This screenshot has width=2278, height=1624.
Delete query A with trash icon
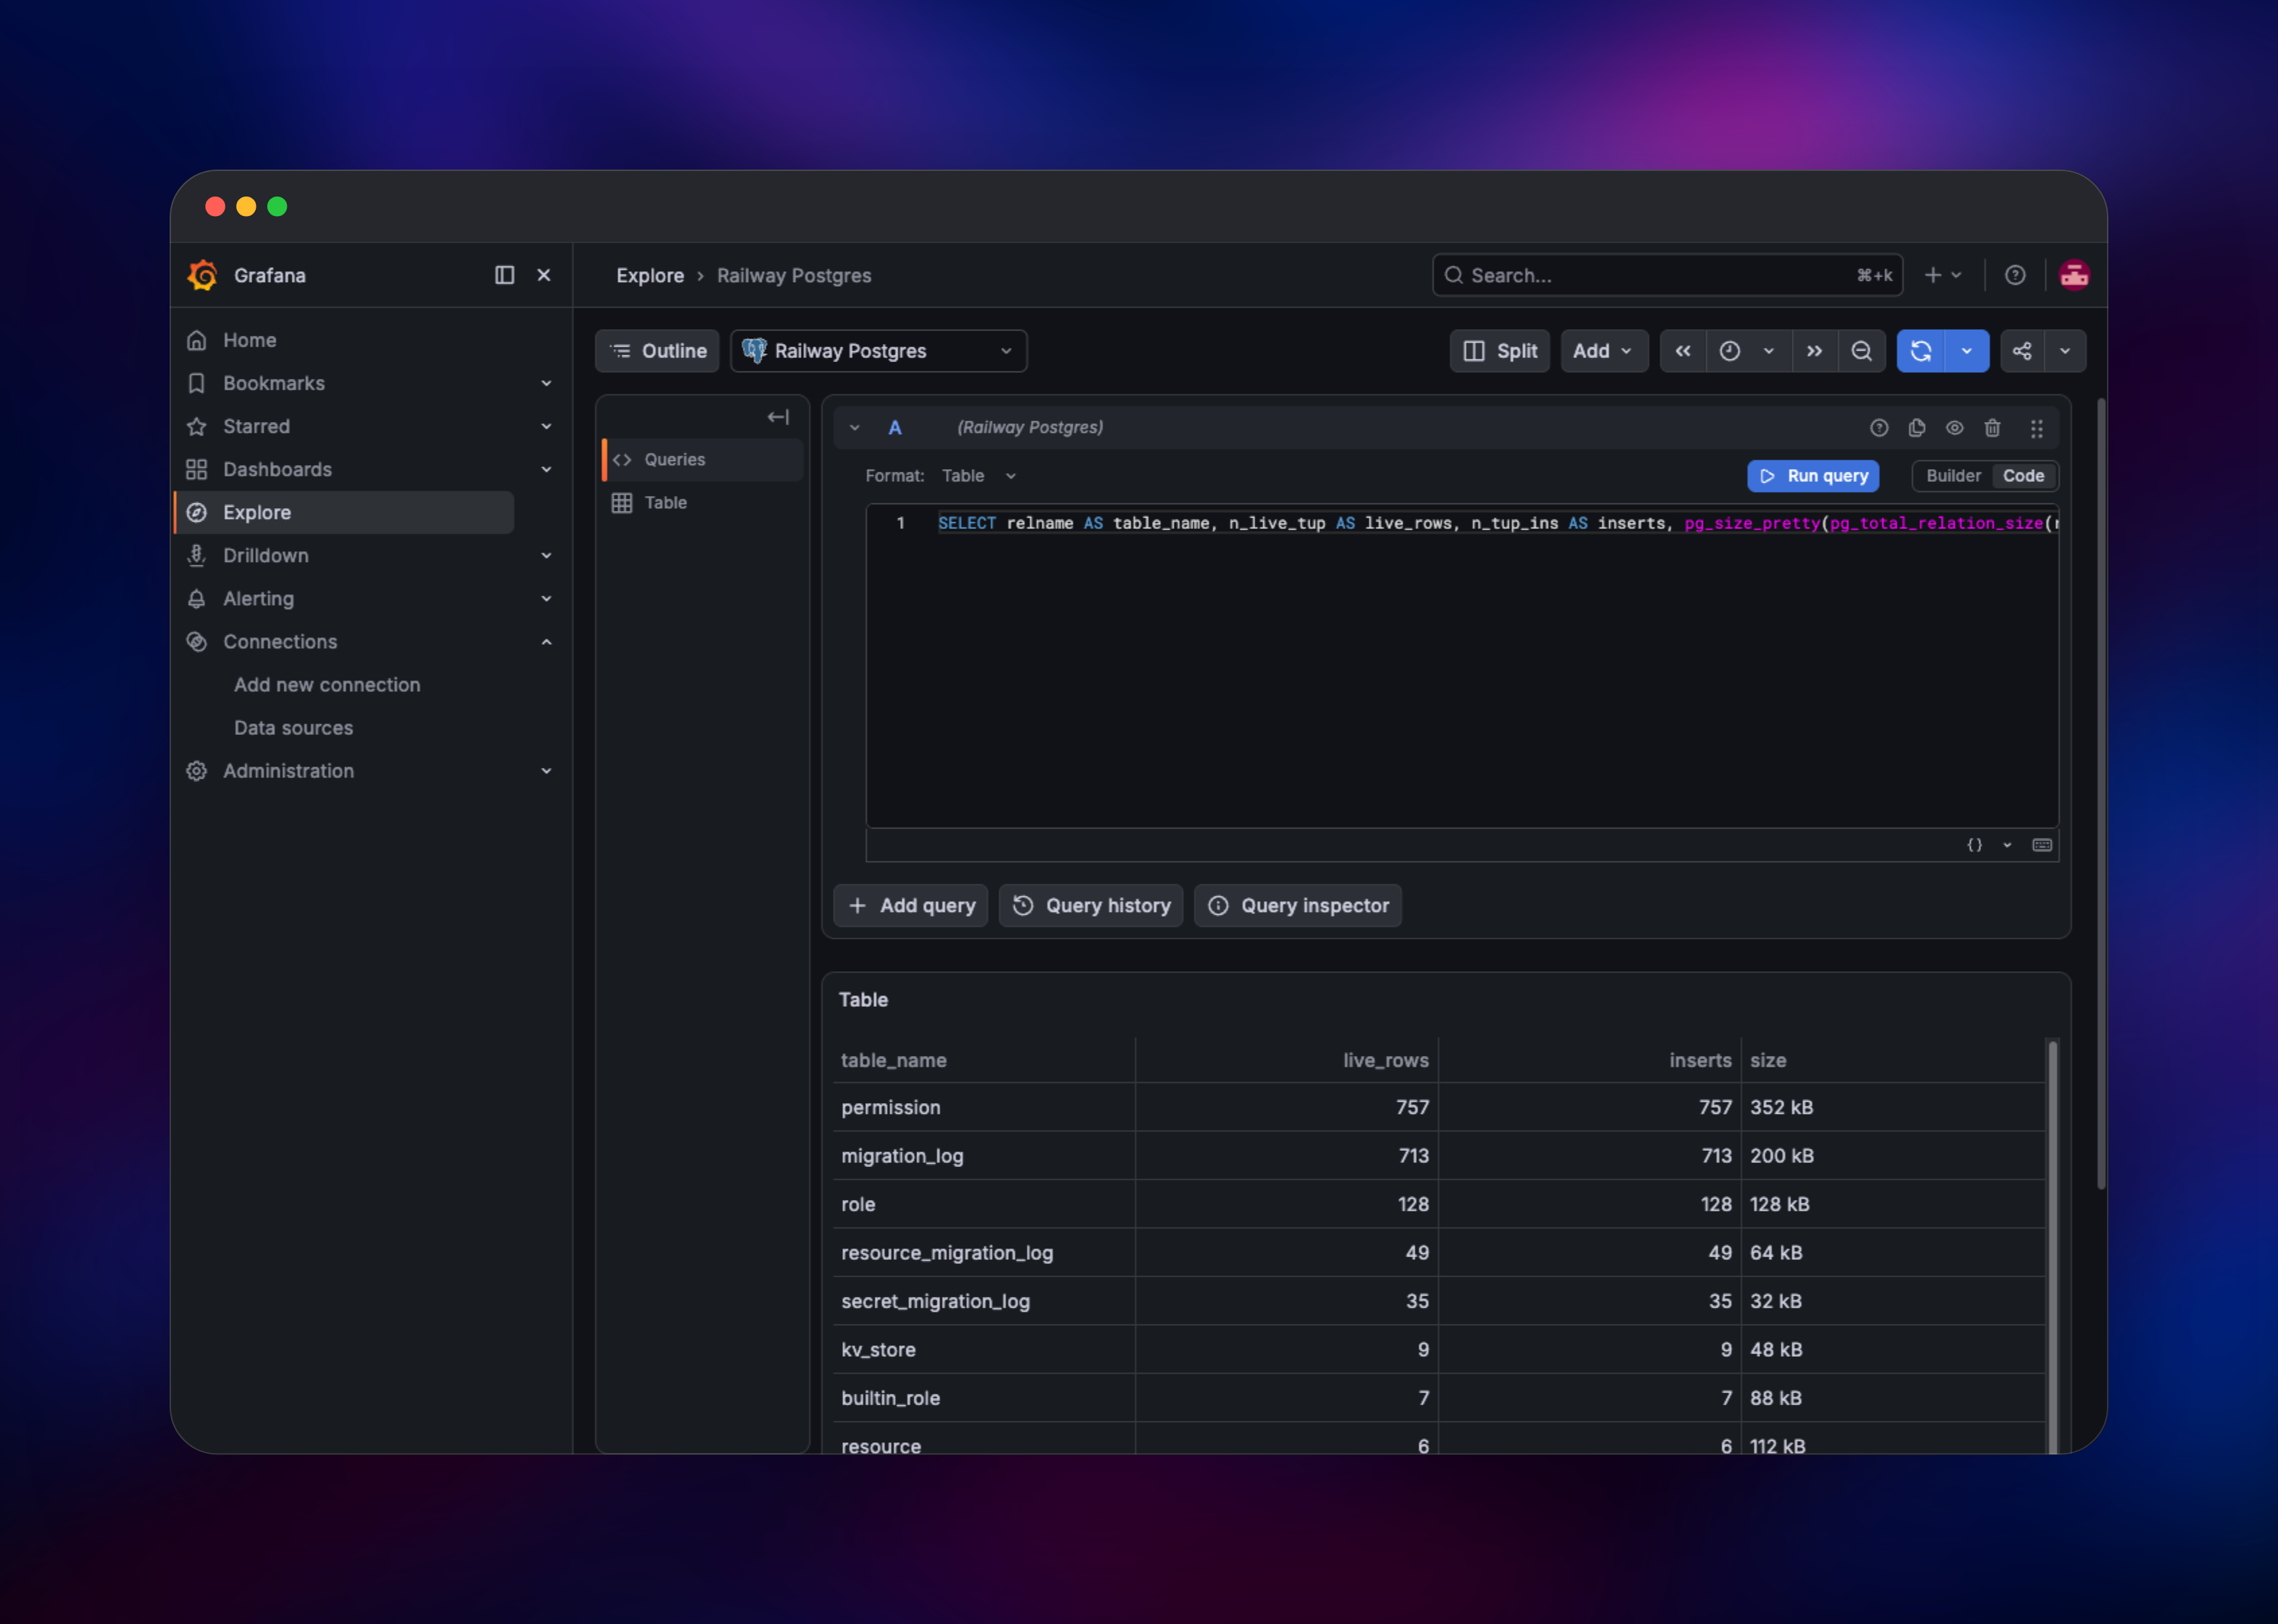[1992, 428]
